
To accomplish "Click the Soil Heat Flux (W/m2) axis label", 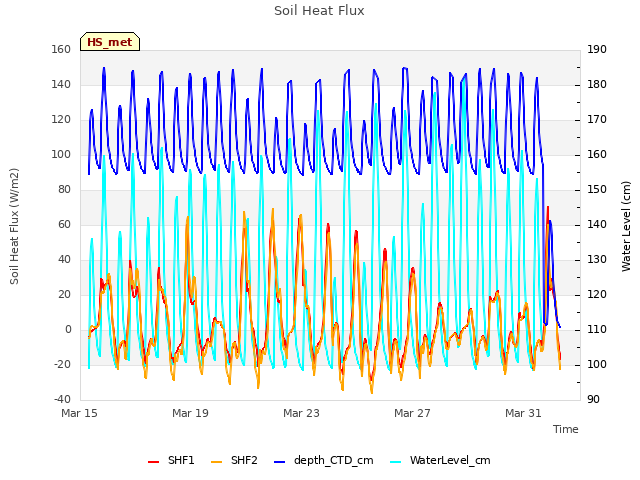I will (x=14, y=226).
